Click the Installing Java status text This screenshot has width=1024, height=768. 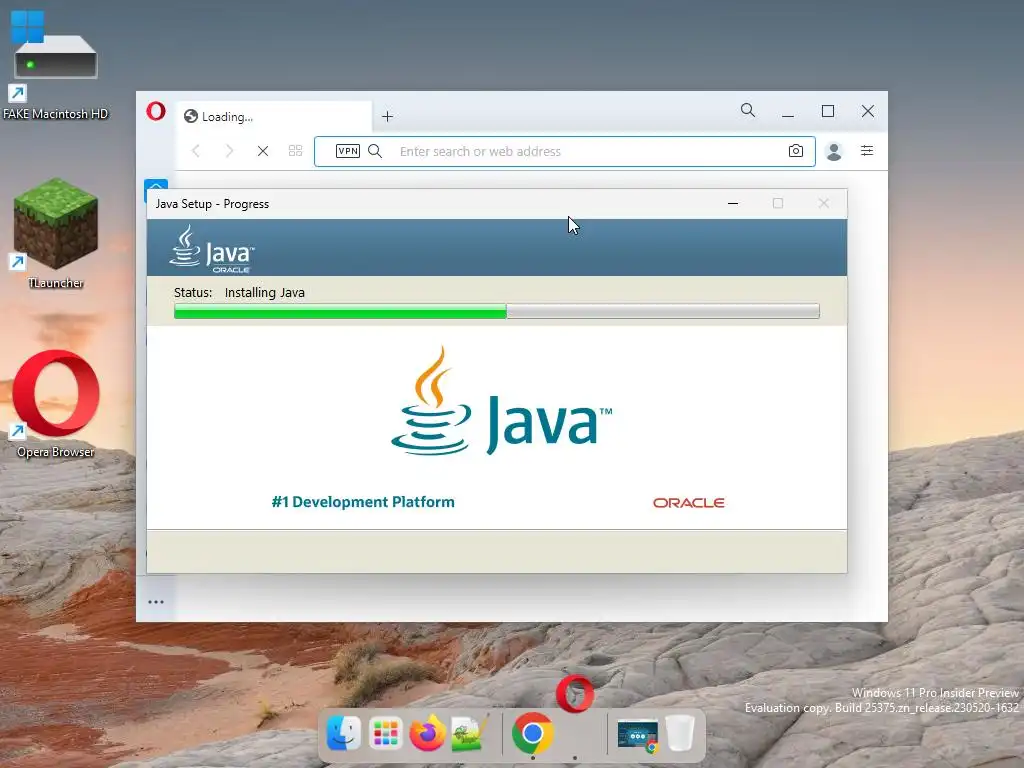(264, 293)
